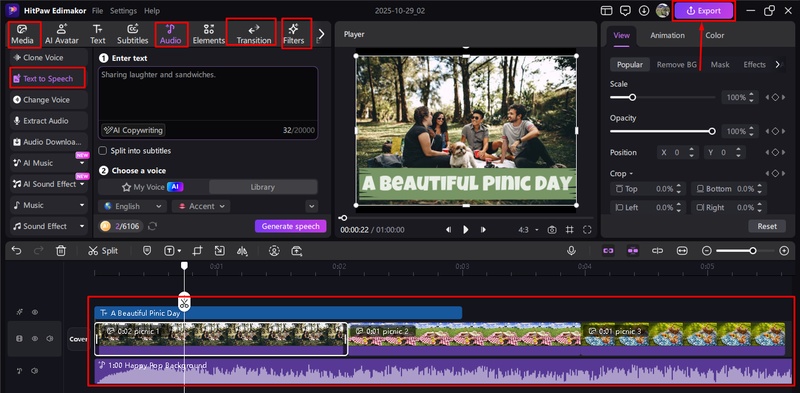The height and width of the screenshot is (393, 800).
Task: Add a keyframe for Crop
Action: click(x=775, y=174)
